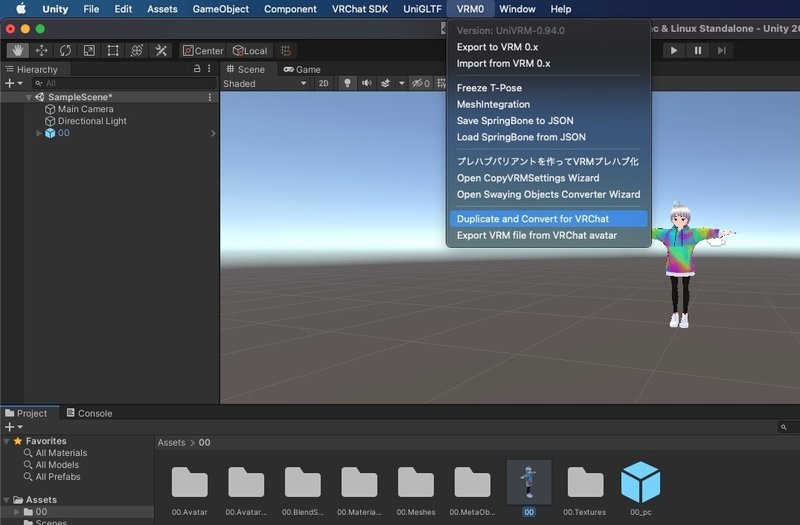800x525 pixels.
Task: Open 00 prefab via right chevron
Action: click(213, 133)
